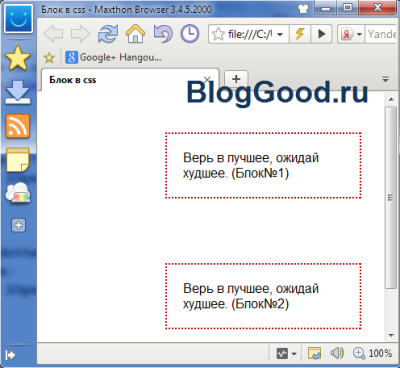Viewport: 400px width, 368px height.
Task: Select the 'Блок в css' tab
Action: [x=130, y=80]
